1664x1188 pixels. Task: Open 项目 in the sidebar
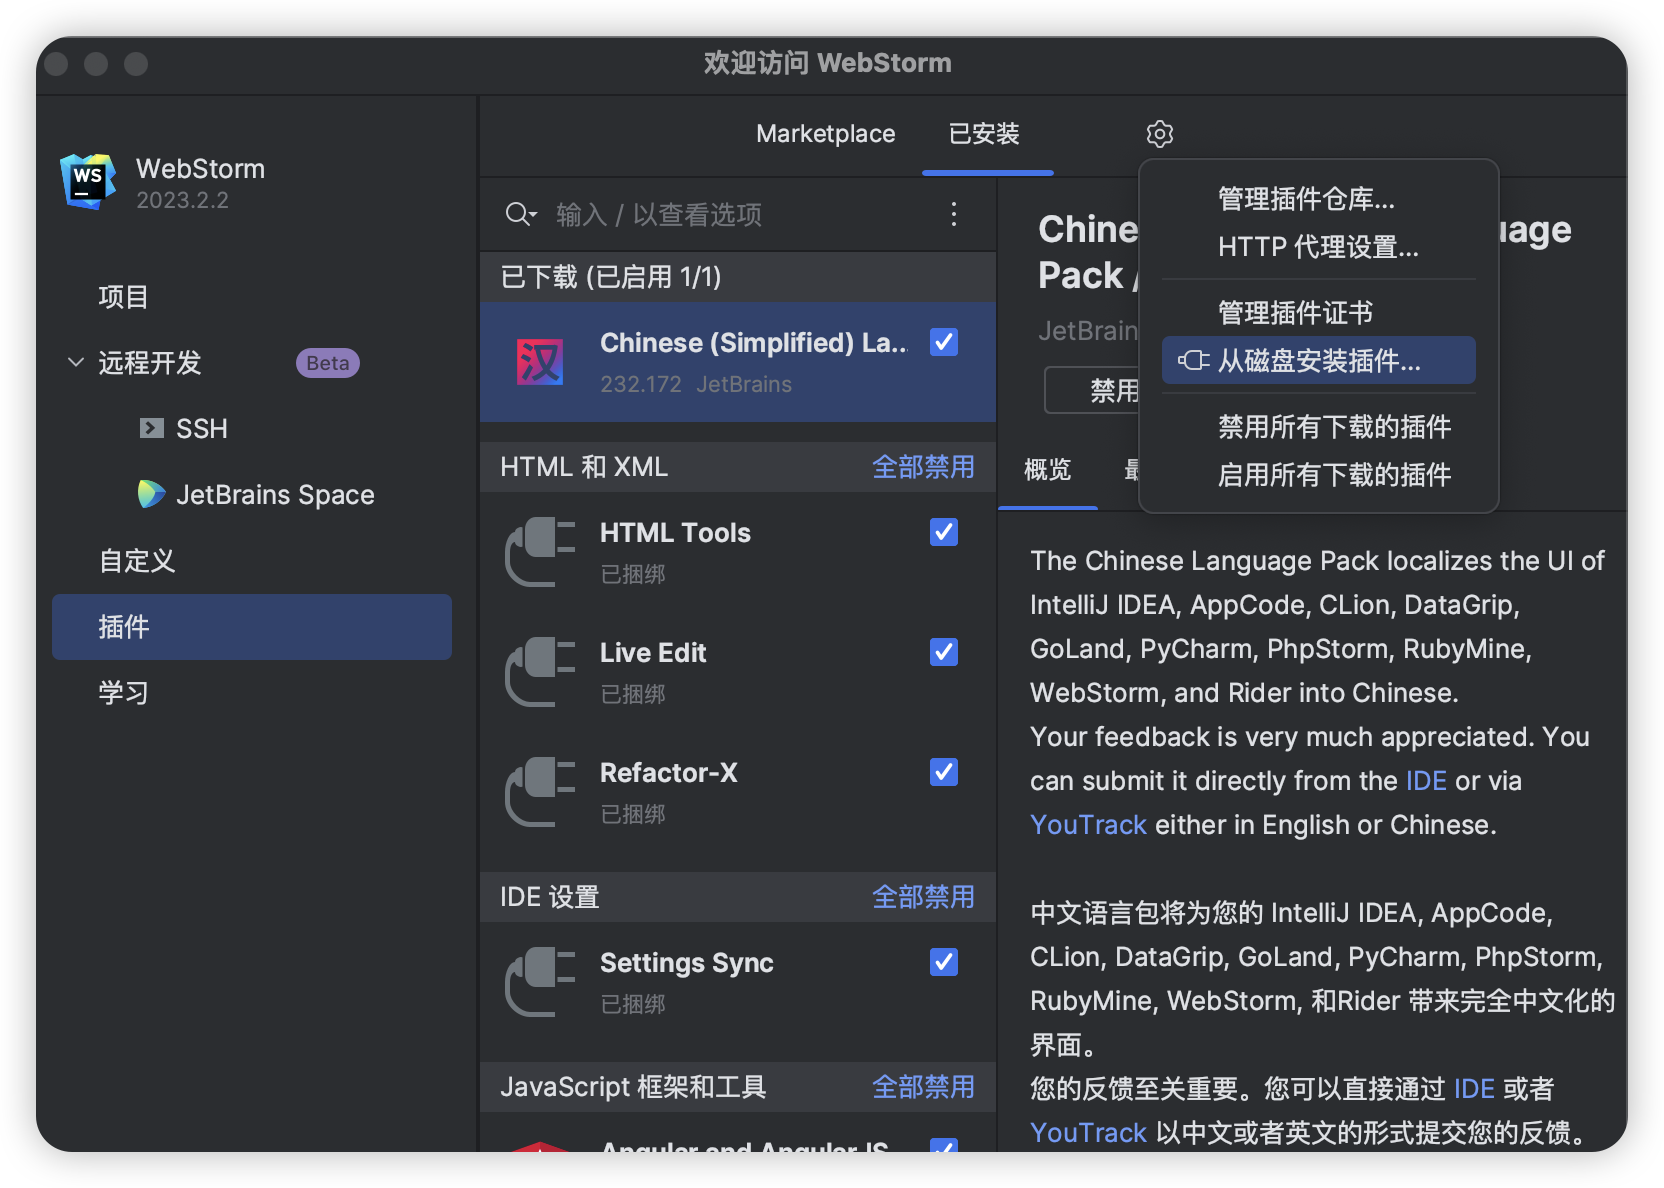(x=123, y=297)
